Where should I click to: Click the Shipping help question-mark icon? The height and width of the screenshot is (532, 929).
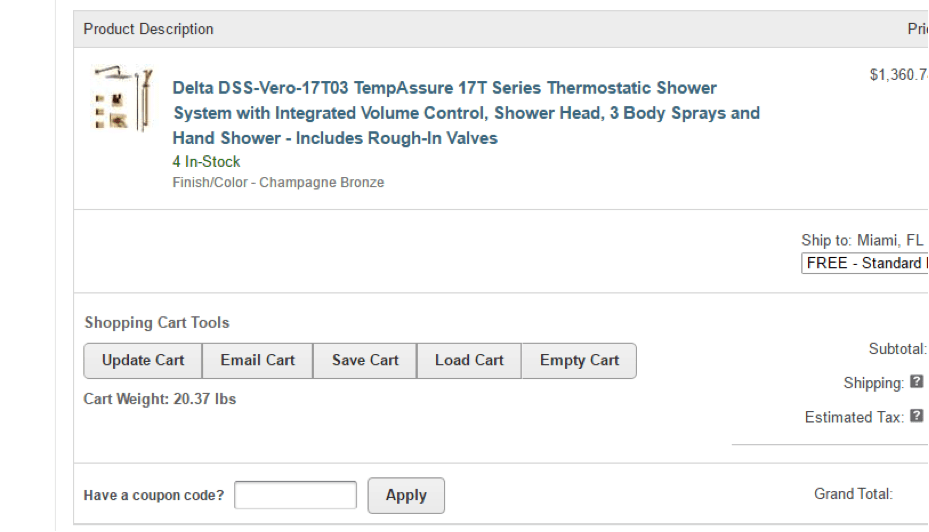tap(917, 382)
